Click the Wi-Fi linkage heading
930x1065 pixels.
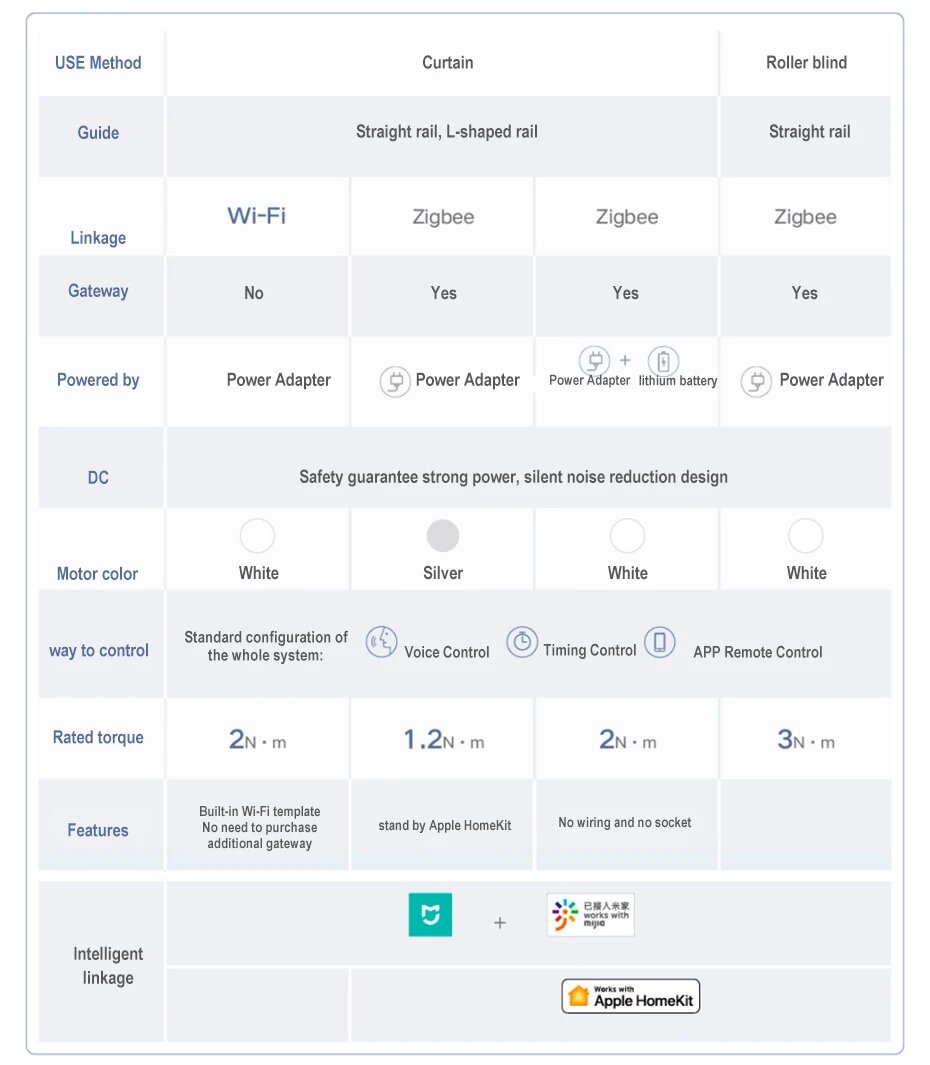click(257, 216)
